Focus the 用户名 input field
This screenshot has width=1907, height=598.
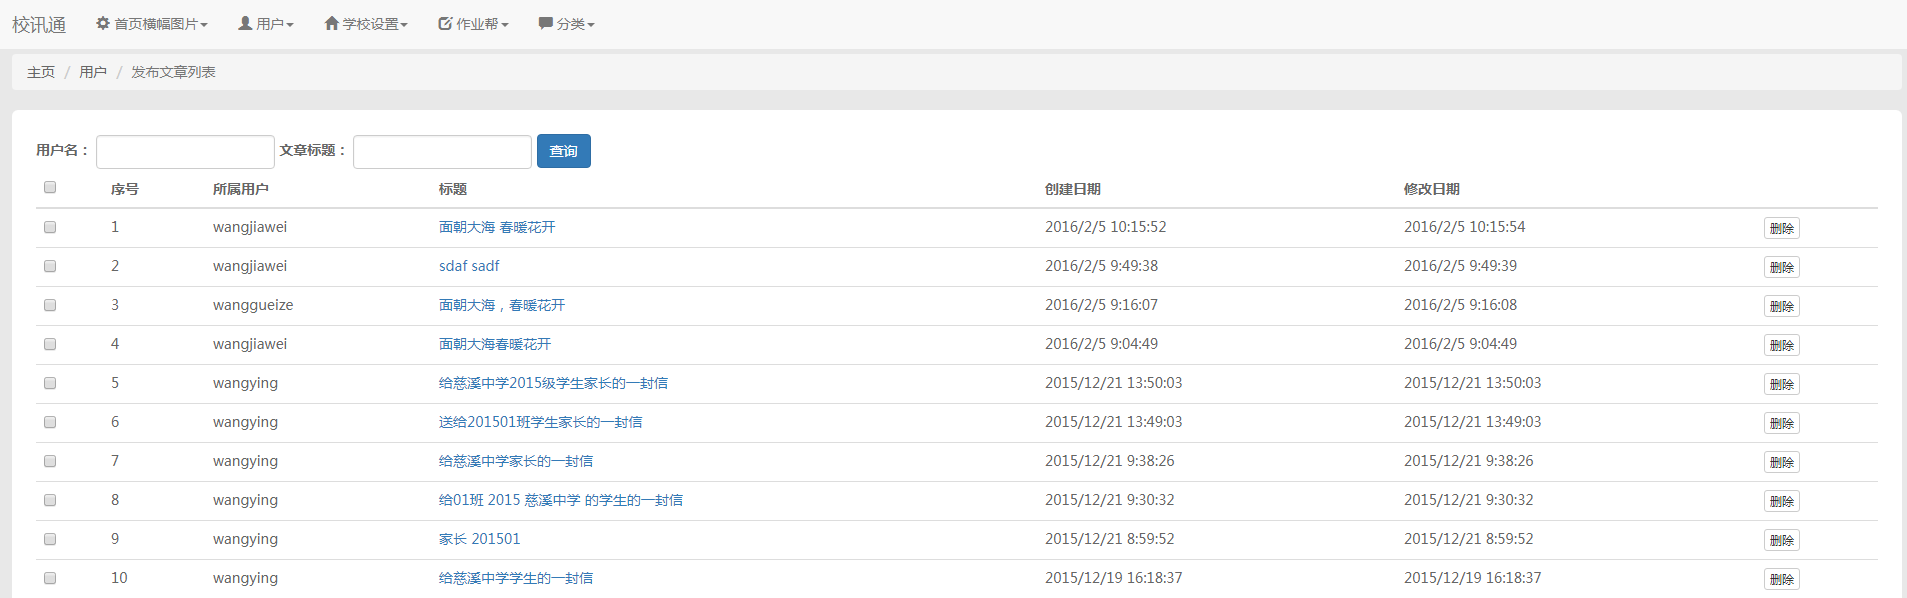coord(185,152)
